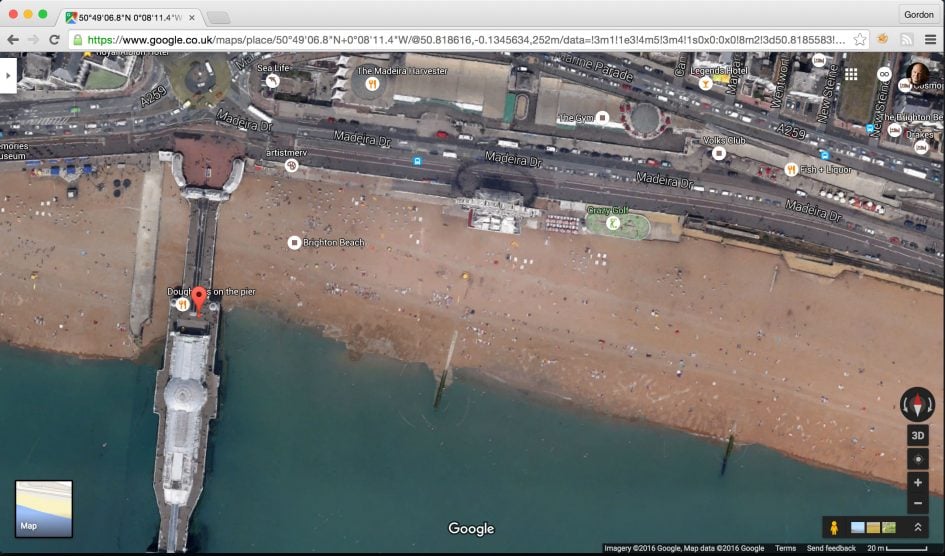Open the Google account avatar photo

pyautogui.click(x=917, y=74)
